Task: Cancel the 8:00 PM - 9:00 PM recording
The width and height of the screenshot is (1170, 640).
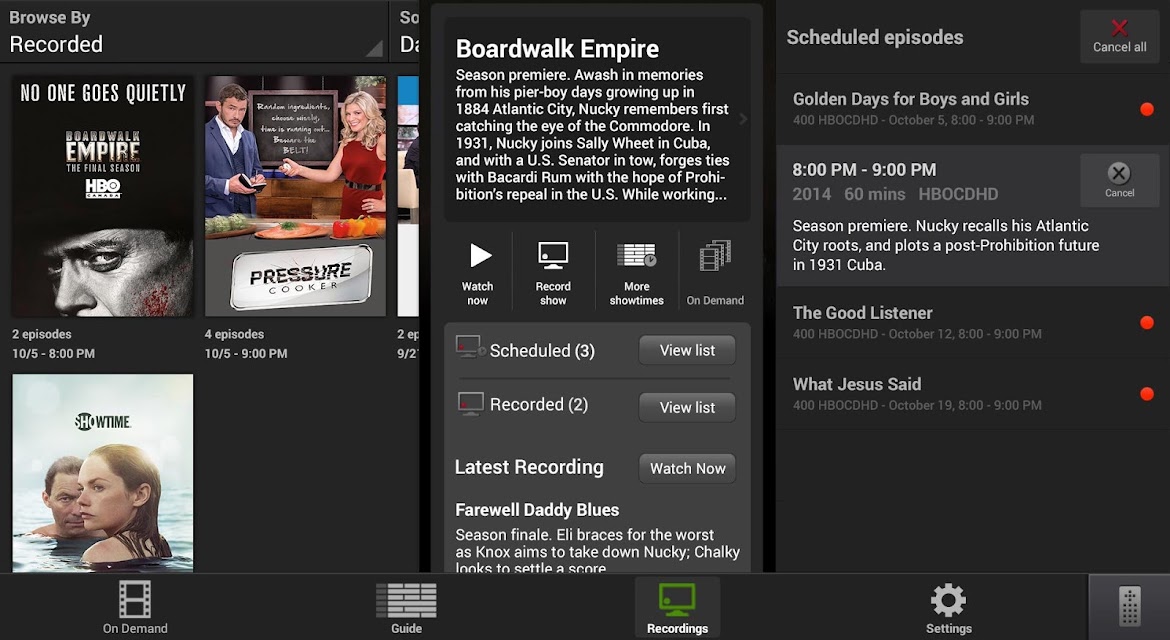Action: point(1119,180)
